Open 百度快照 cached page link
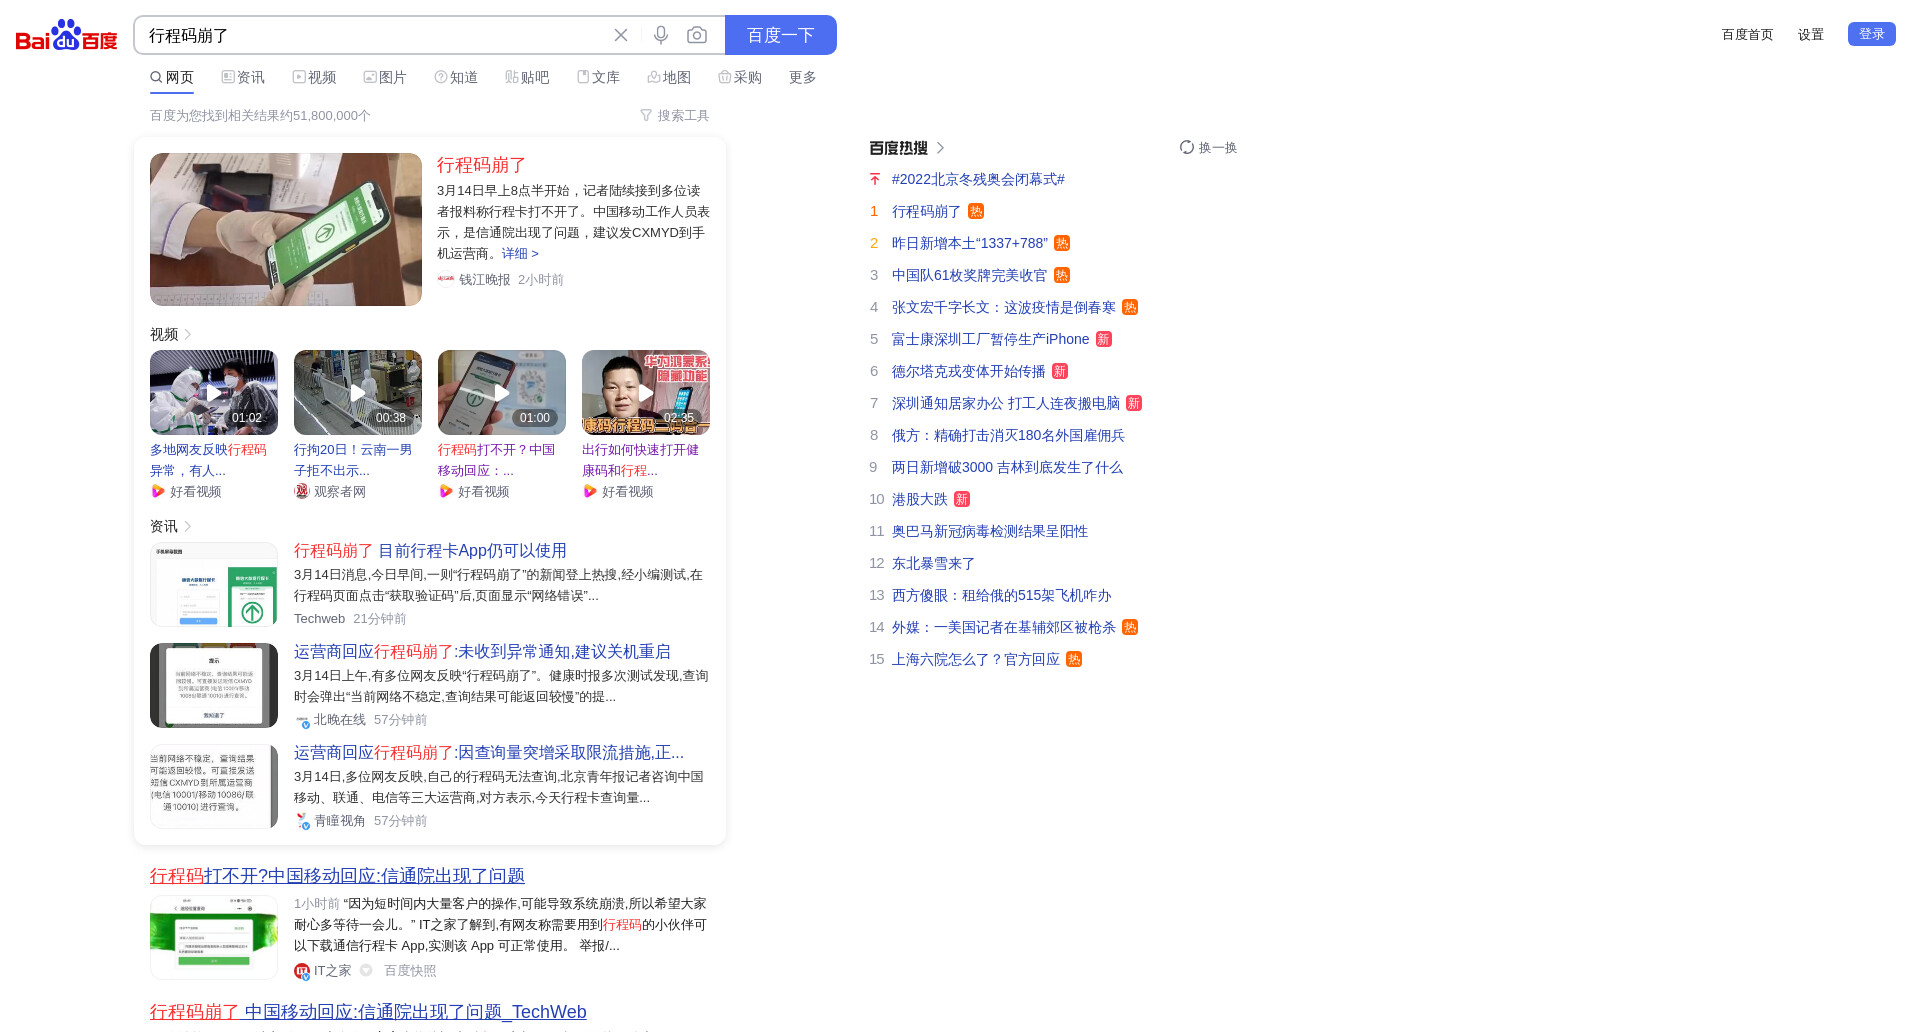The image size is (1920, 1032). (x=410, y=971)
